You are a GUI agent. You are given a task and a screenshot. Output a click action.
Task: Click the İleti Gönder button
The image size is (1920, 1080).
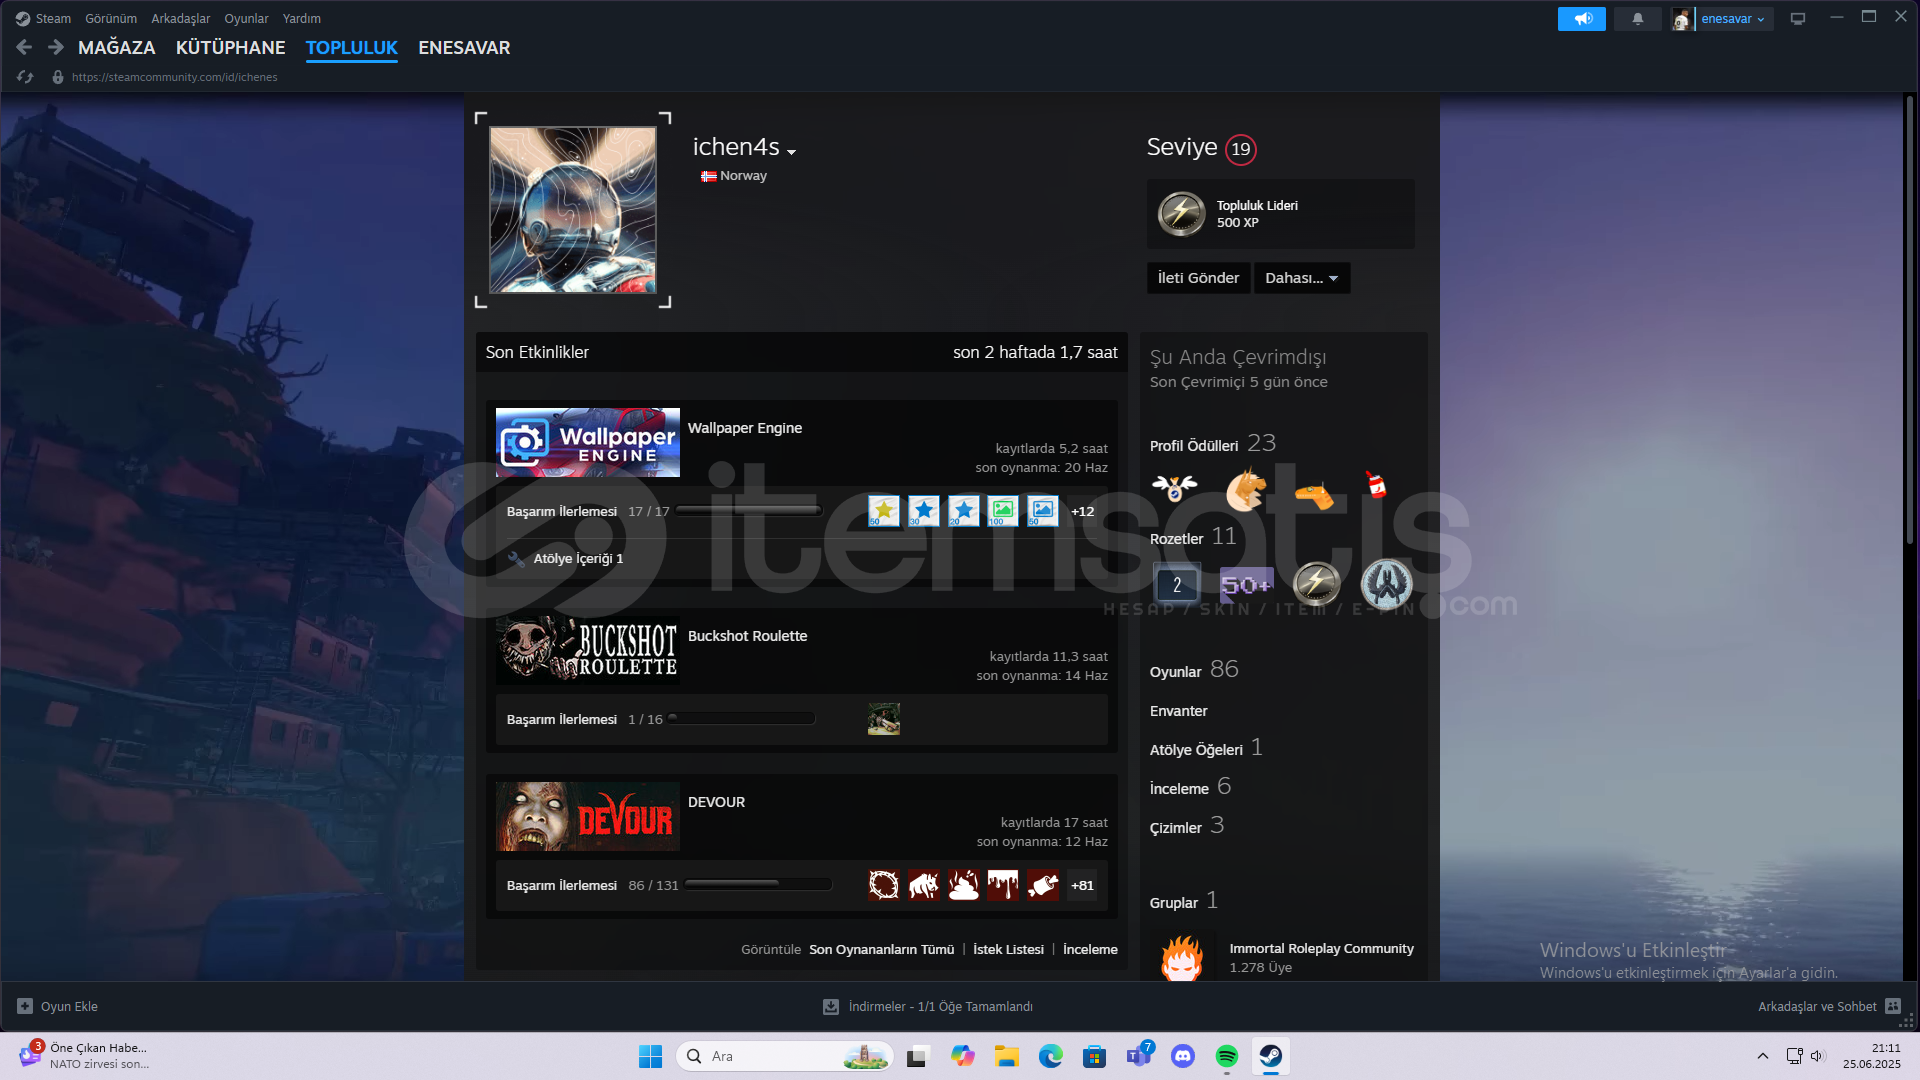tap(1198, 278)
